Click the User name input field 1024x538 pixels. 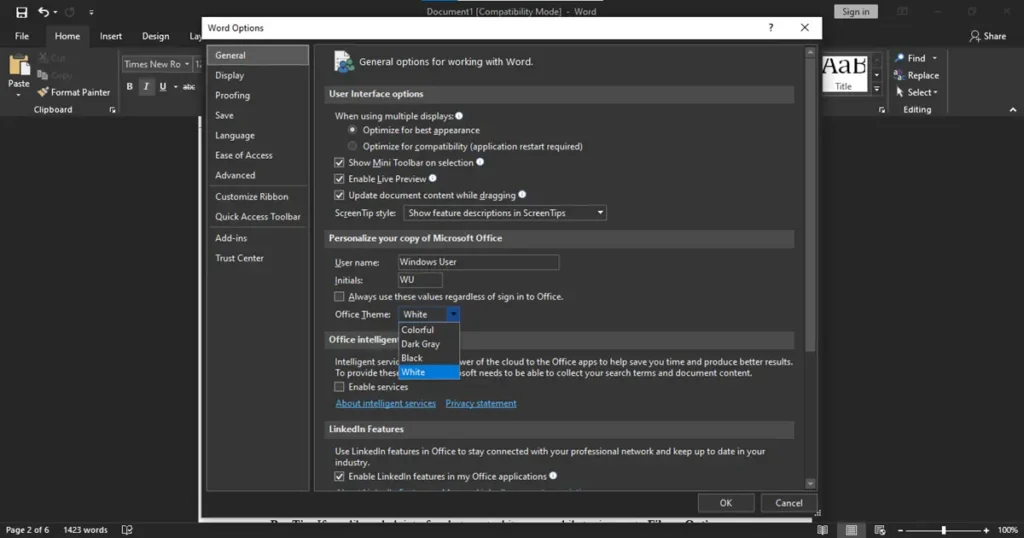478,262
